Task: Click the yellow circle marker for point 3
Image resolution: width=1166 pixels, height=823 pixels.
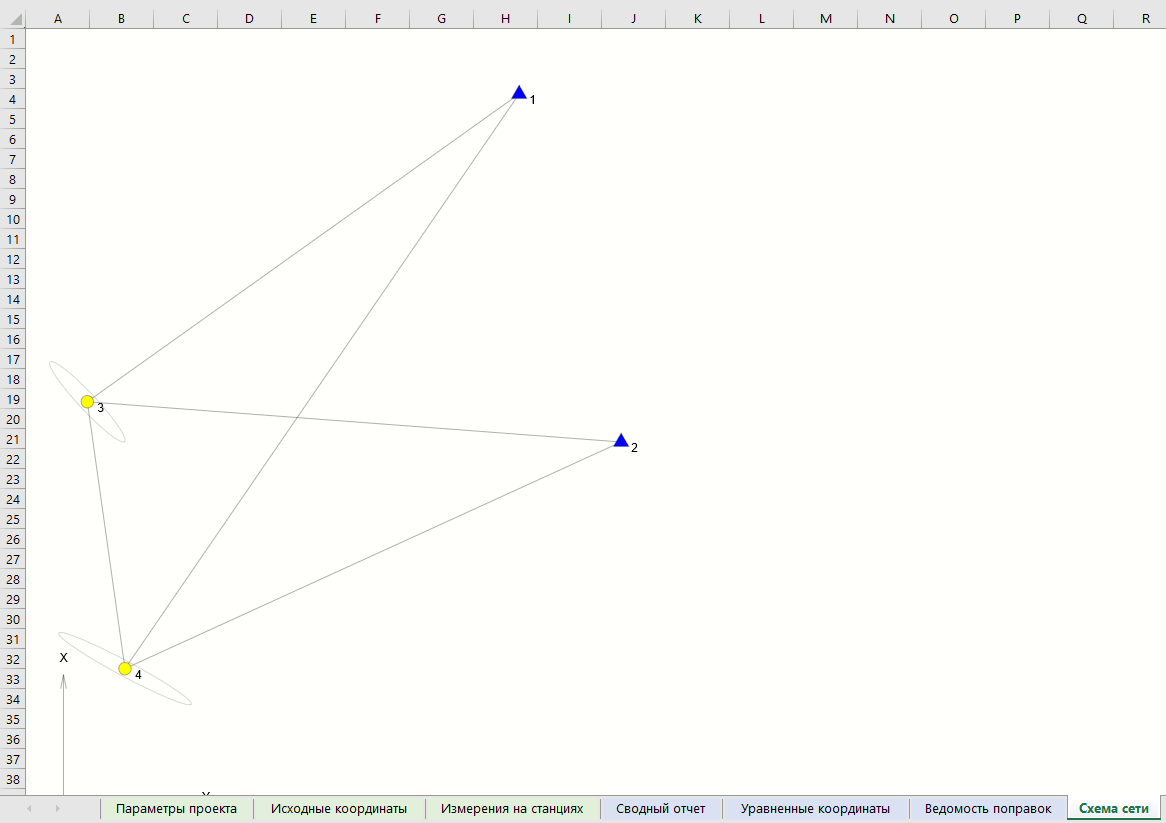Action: (87, 403)
